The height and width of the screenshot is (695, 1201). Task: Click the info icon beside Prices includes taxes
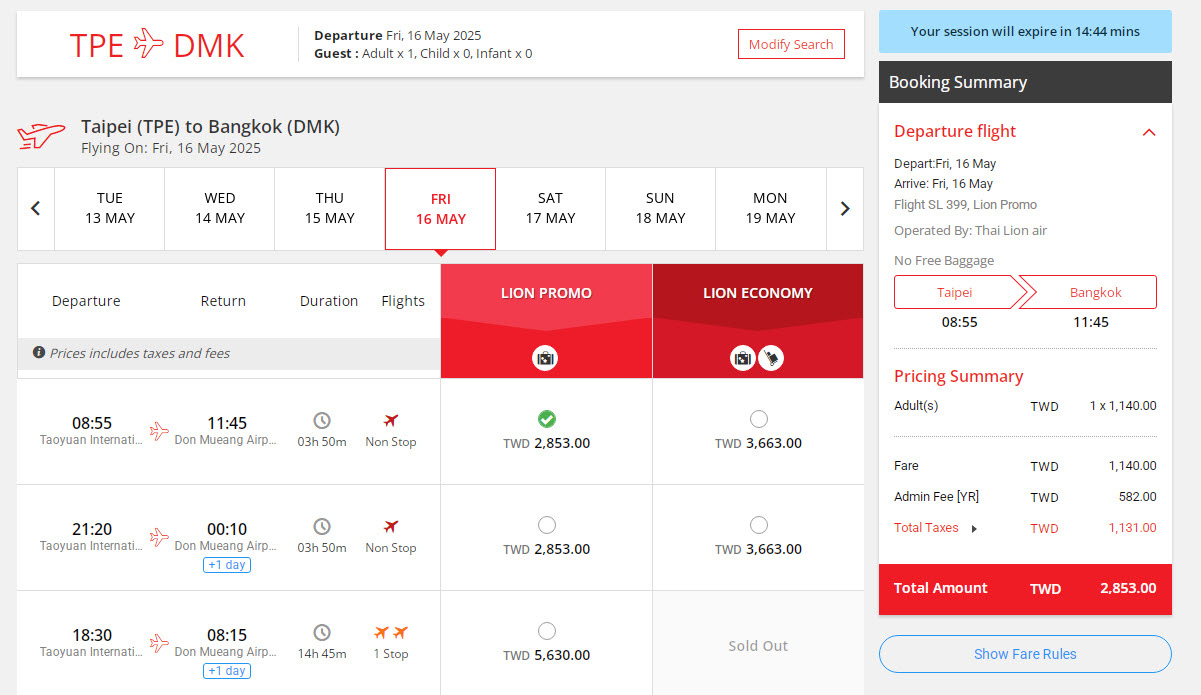click(39, 353)
